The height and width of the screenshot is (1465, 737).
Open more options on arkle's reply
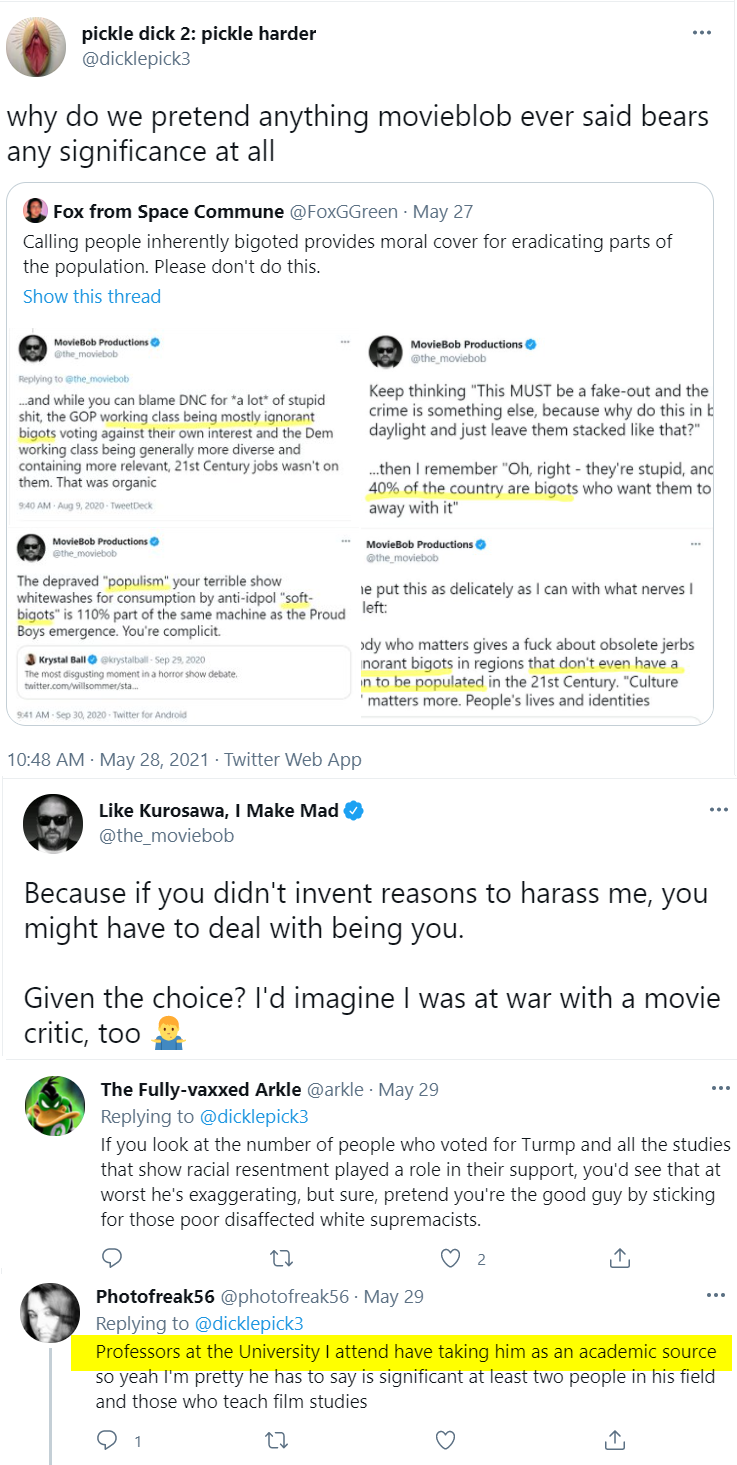pos(720,1088)
